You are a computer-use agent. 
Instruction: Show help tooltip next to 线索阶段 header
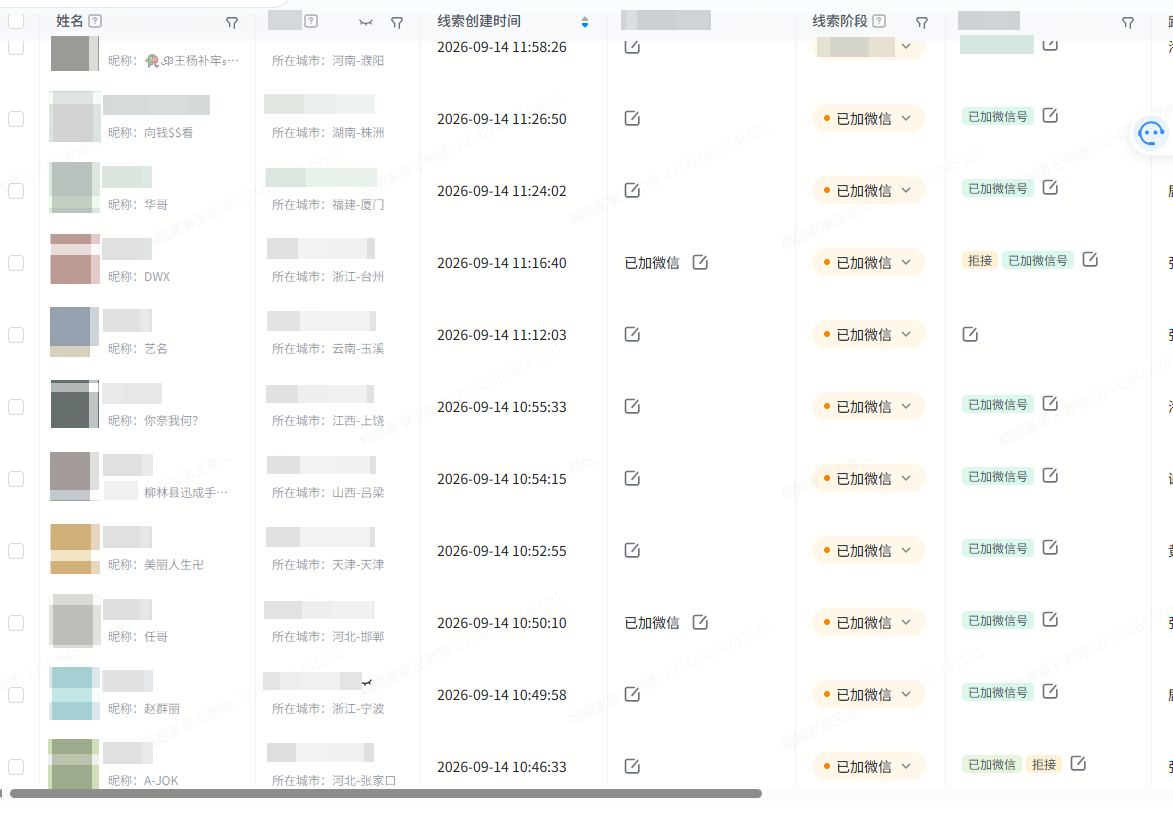click(x=880, y=21)
